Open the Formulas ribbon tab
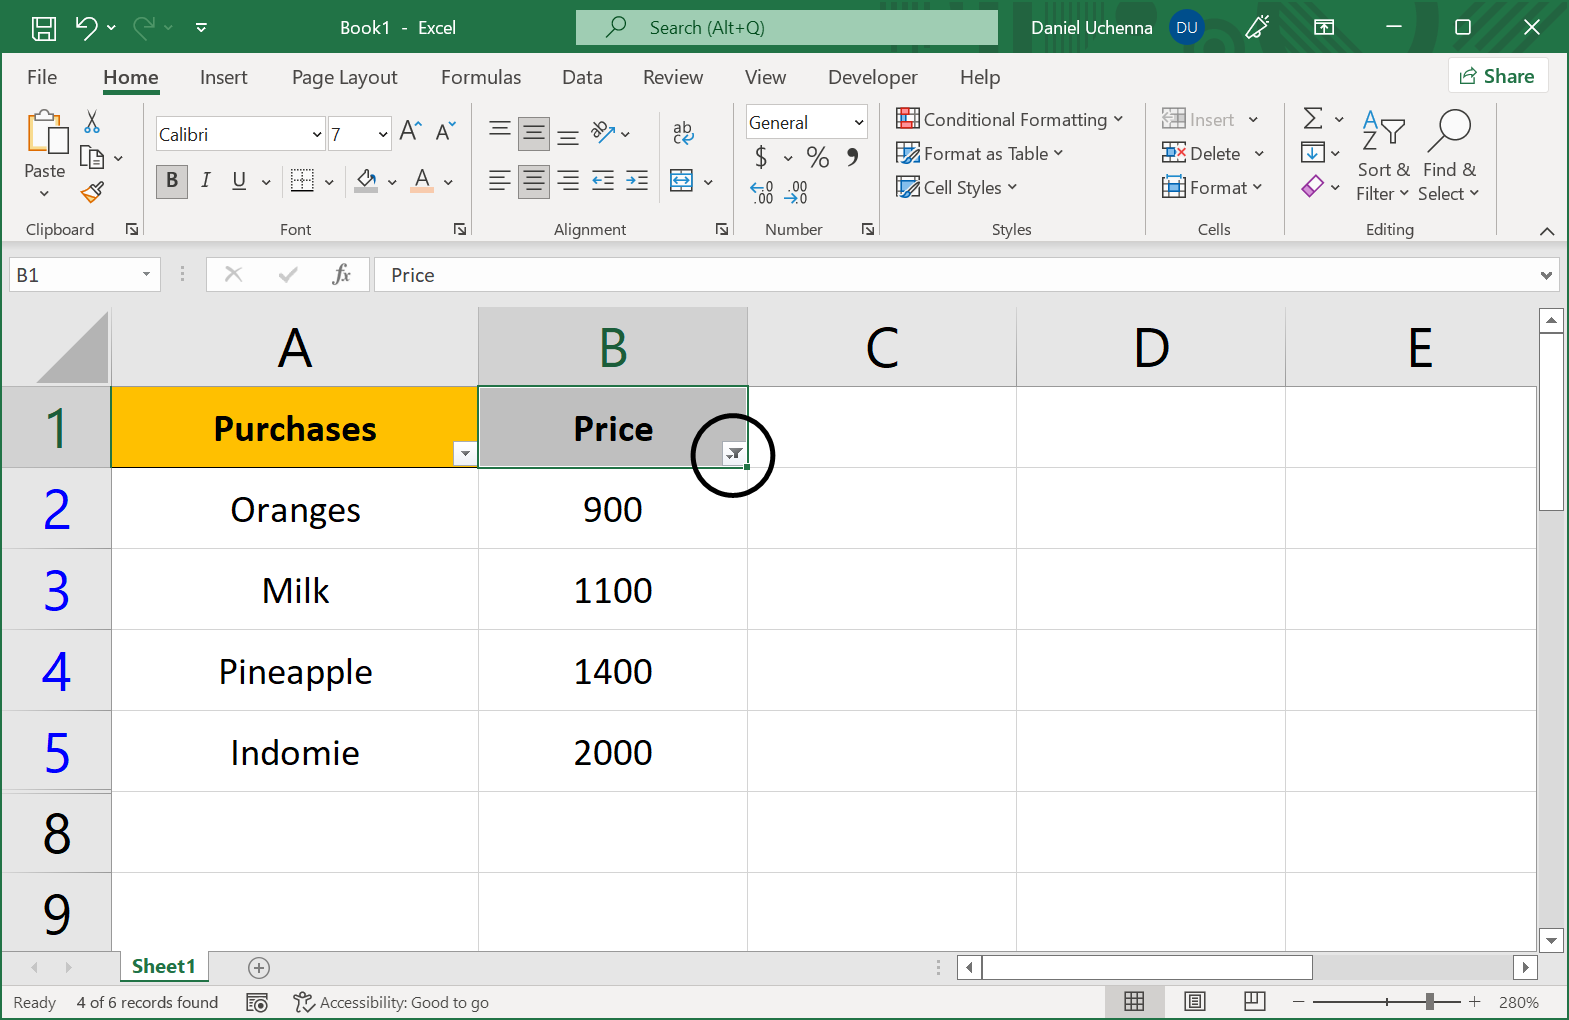 click(x=481, y=77)
